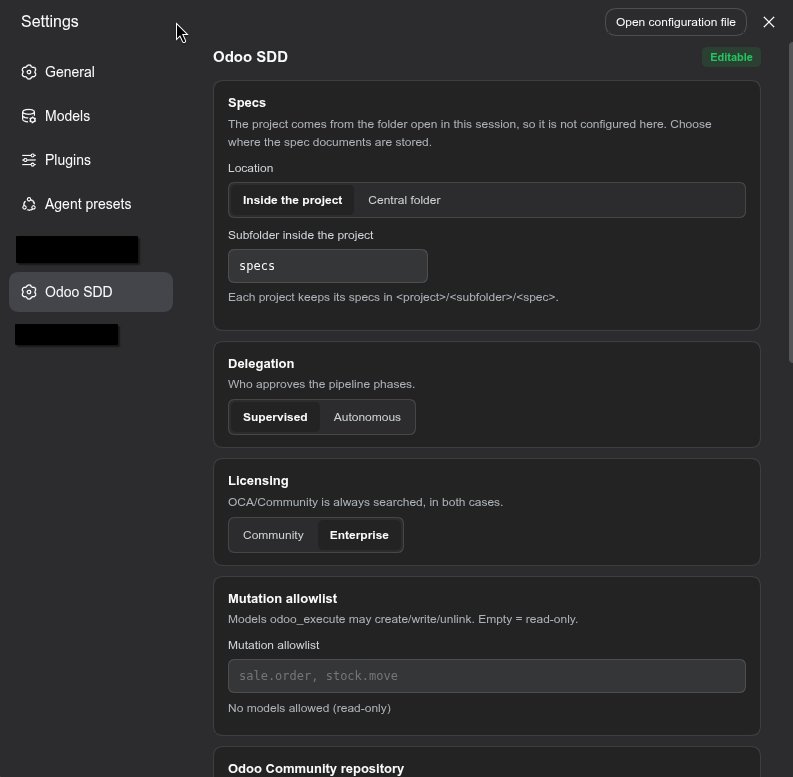Click 'No models allowed (read-only)' text
Screen dimensions: 793x777
[310, 708]
